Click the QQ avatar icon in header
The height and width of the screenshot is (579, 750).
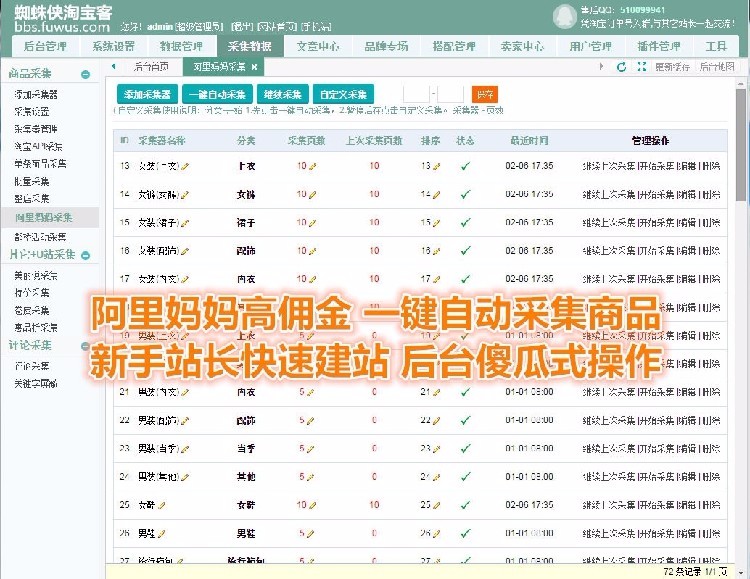click(x=564, y=16)
